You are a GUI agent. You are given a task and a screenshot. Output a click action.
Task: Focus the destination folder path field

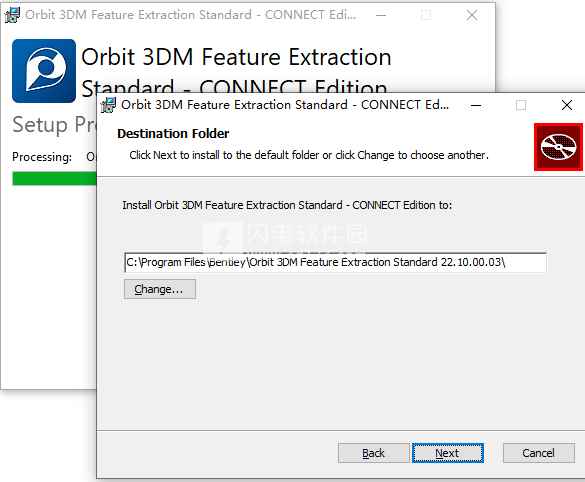335,263
